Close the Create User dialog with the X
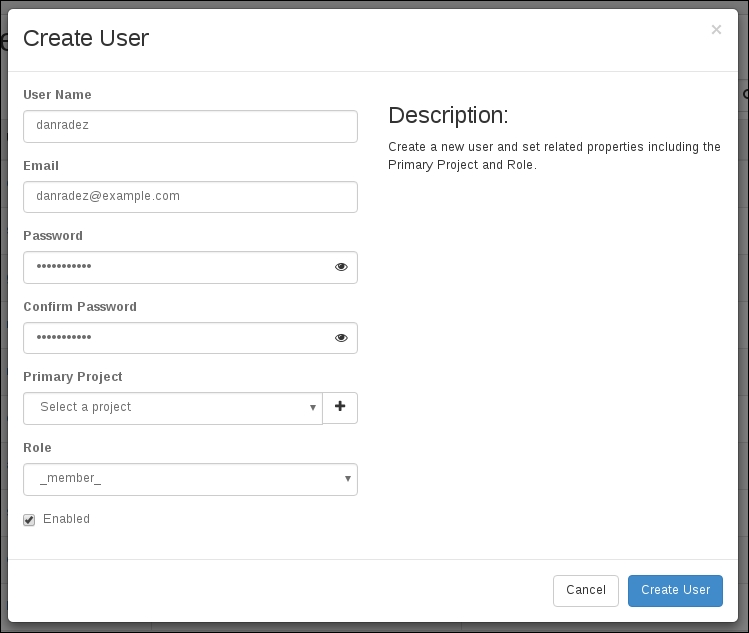 (x=716, y=30)
